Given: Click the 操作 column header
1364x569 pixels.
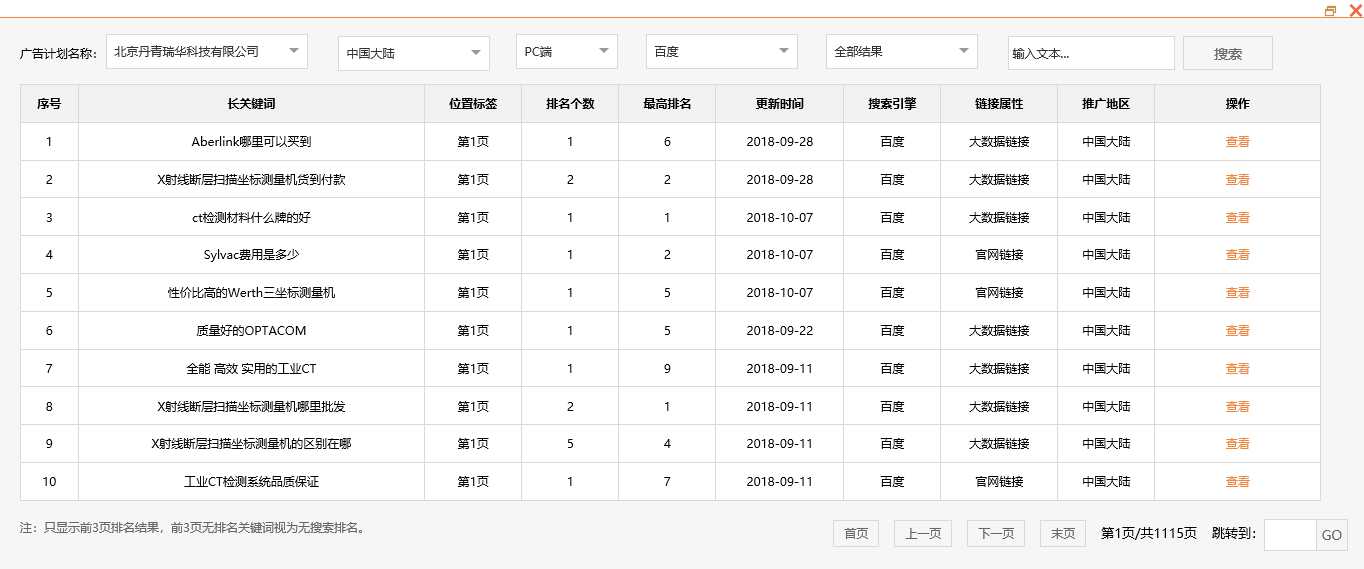Looking at the screenshot, I should click(x=1237, y=104).
